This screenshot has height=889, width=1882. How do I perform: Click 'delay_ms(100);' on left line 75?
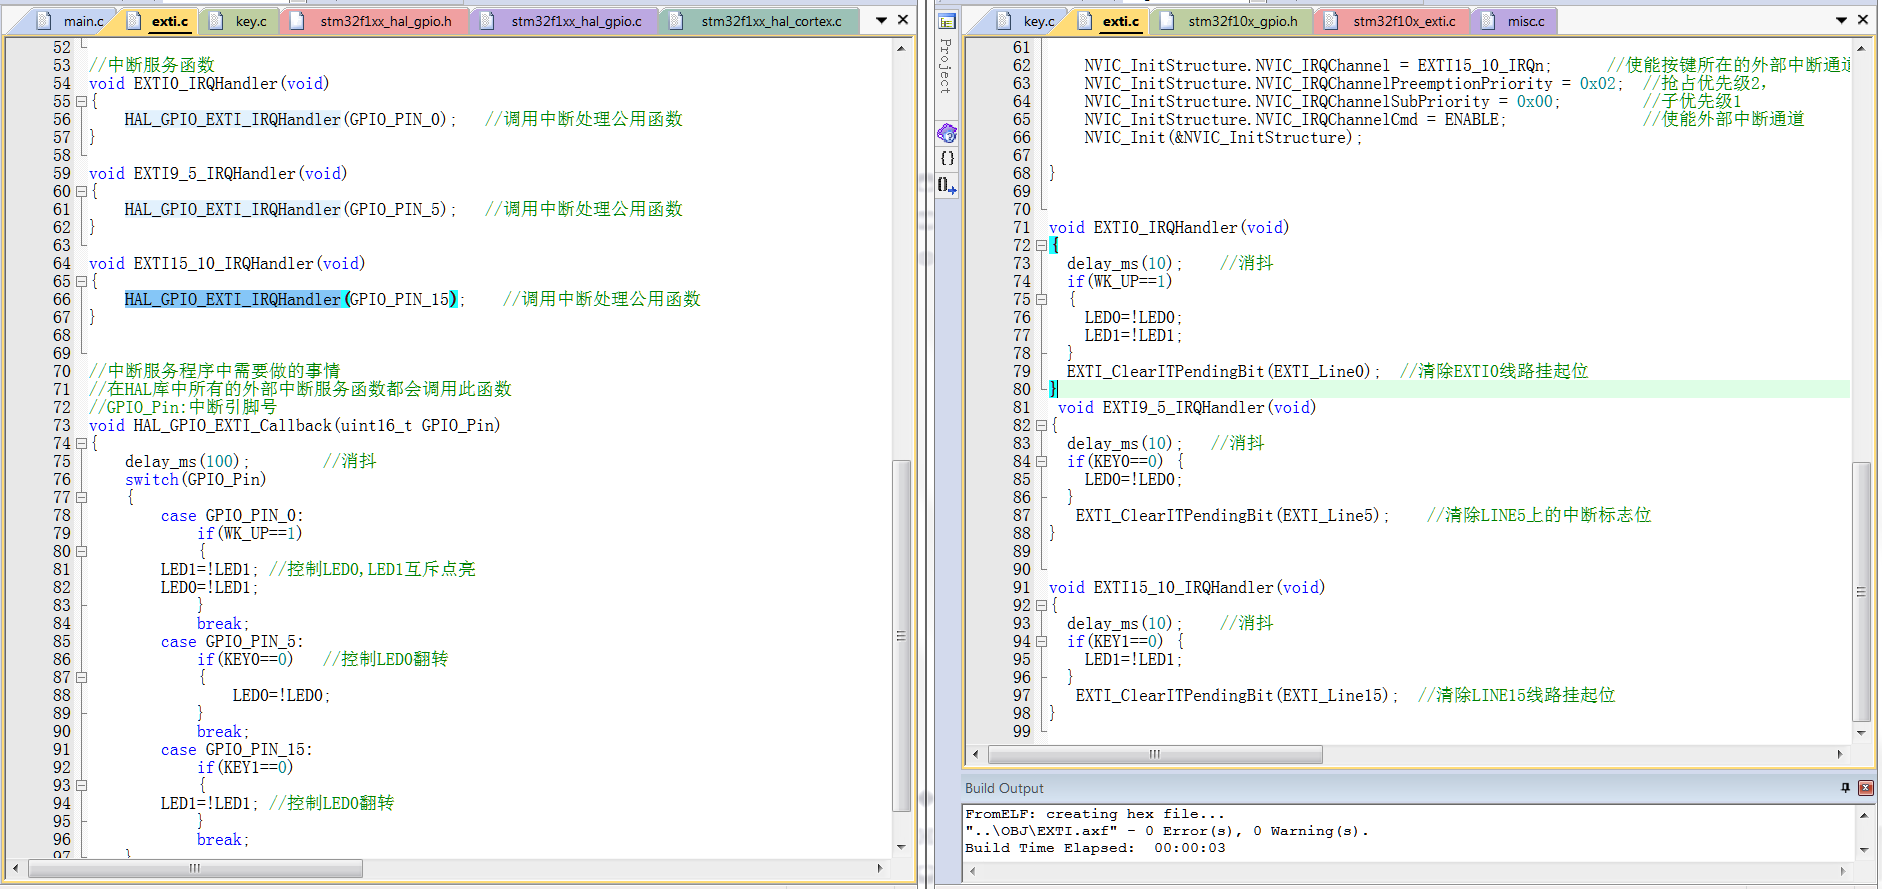point(187,461)
